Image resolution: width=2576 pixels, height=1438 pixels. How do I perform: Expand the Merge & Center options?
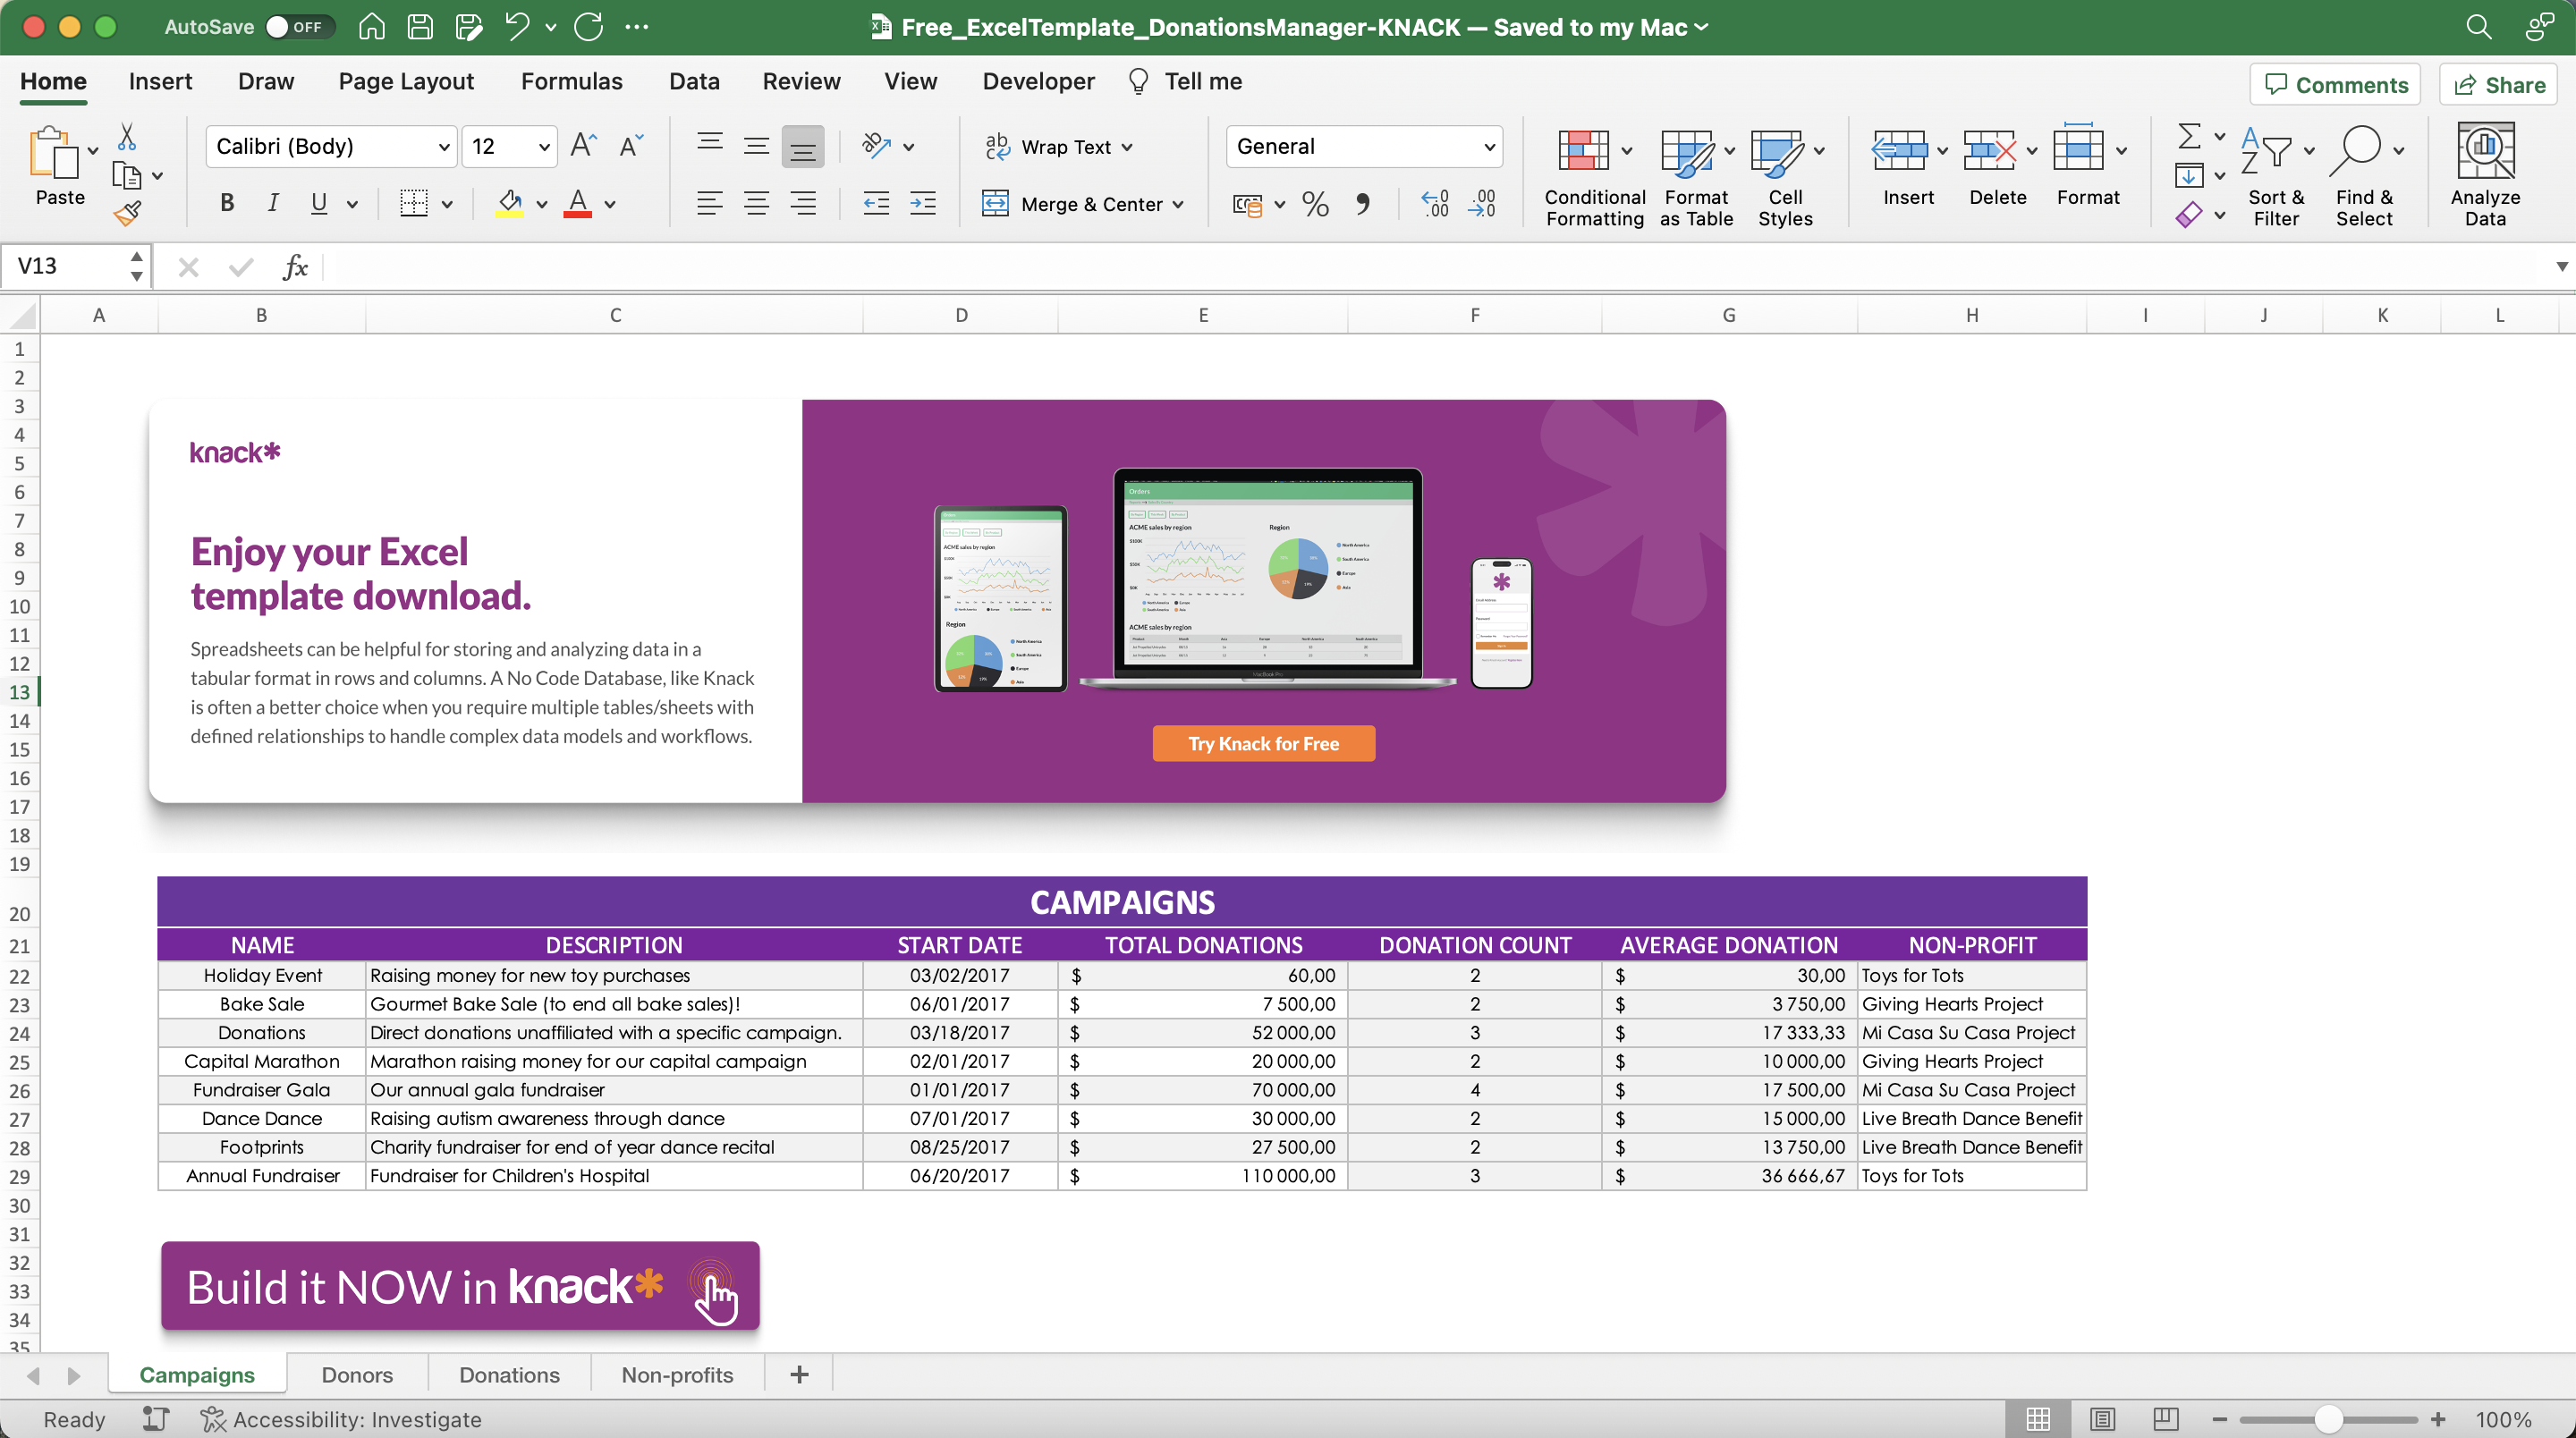coord(1179,204)
